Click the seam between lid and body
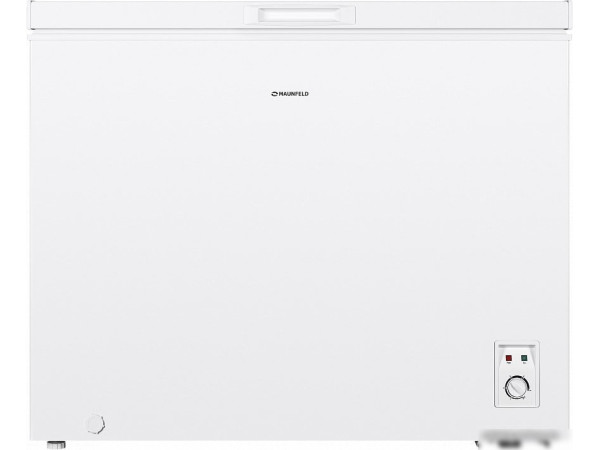 150,29
